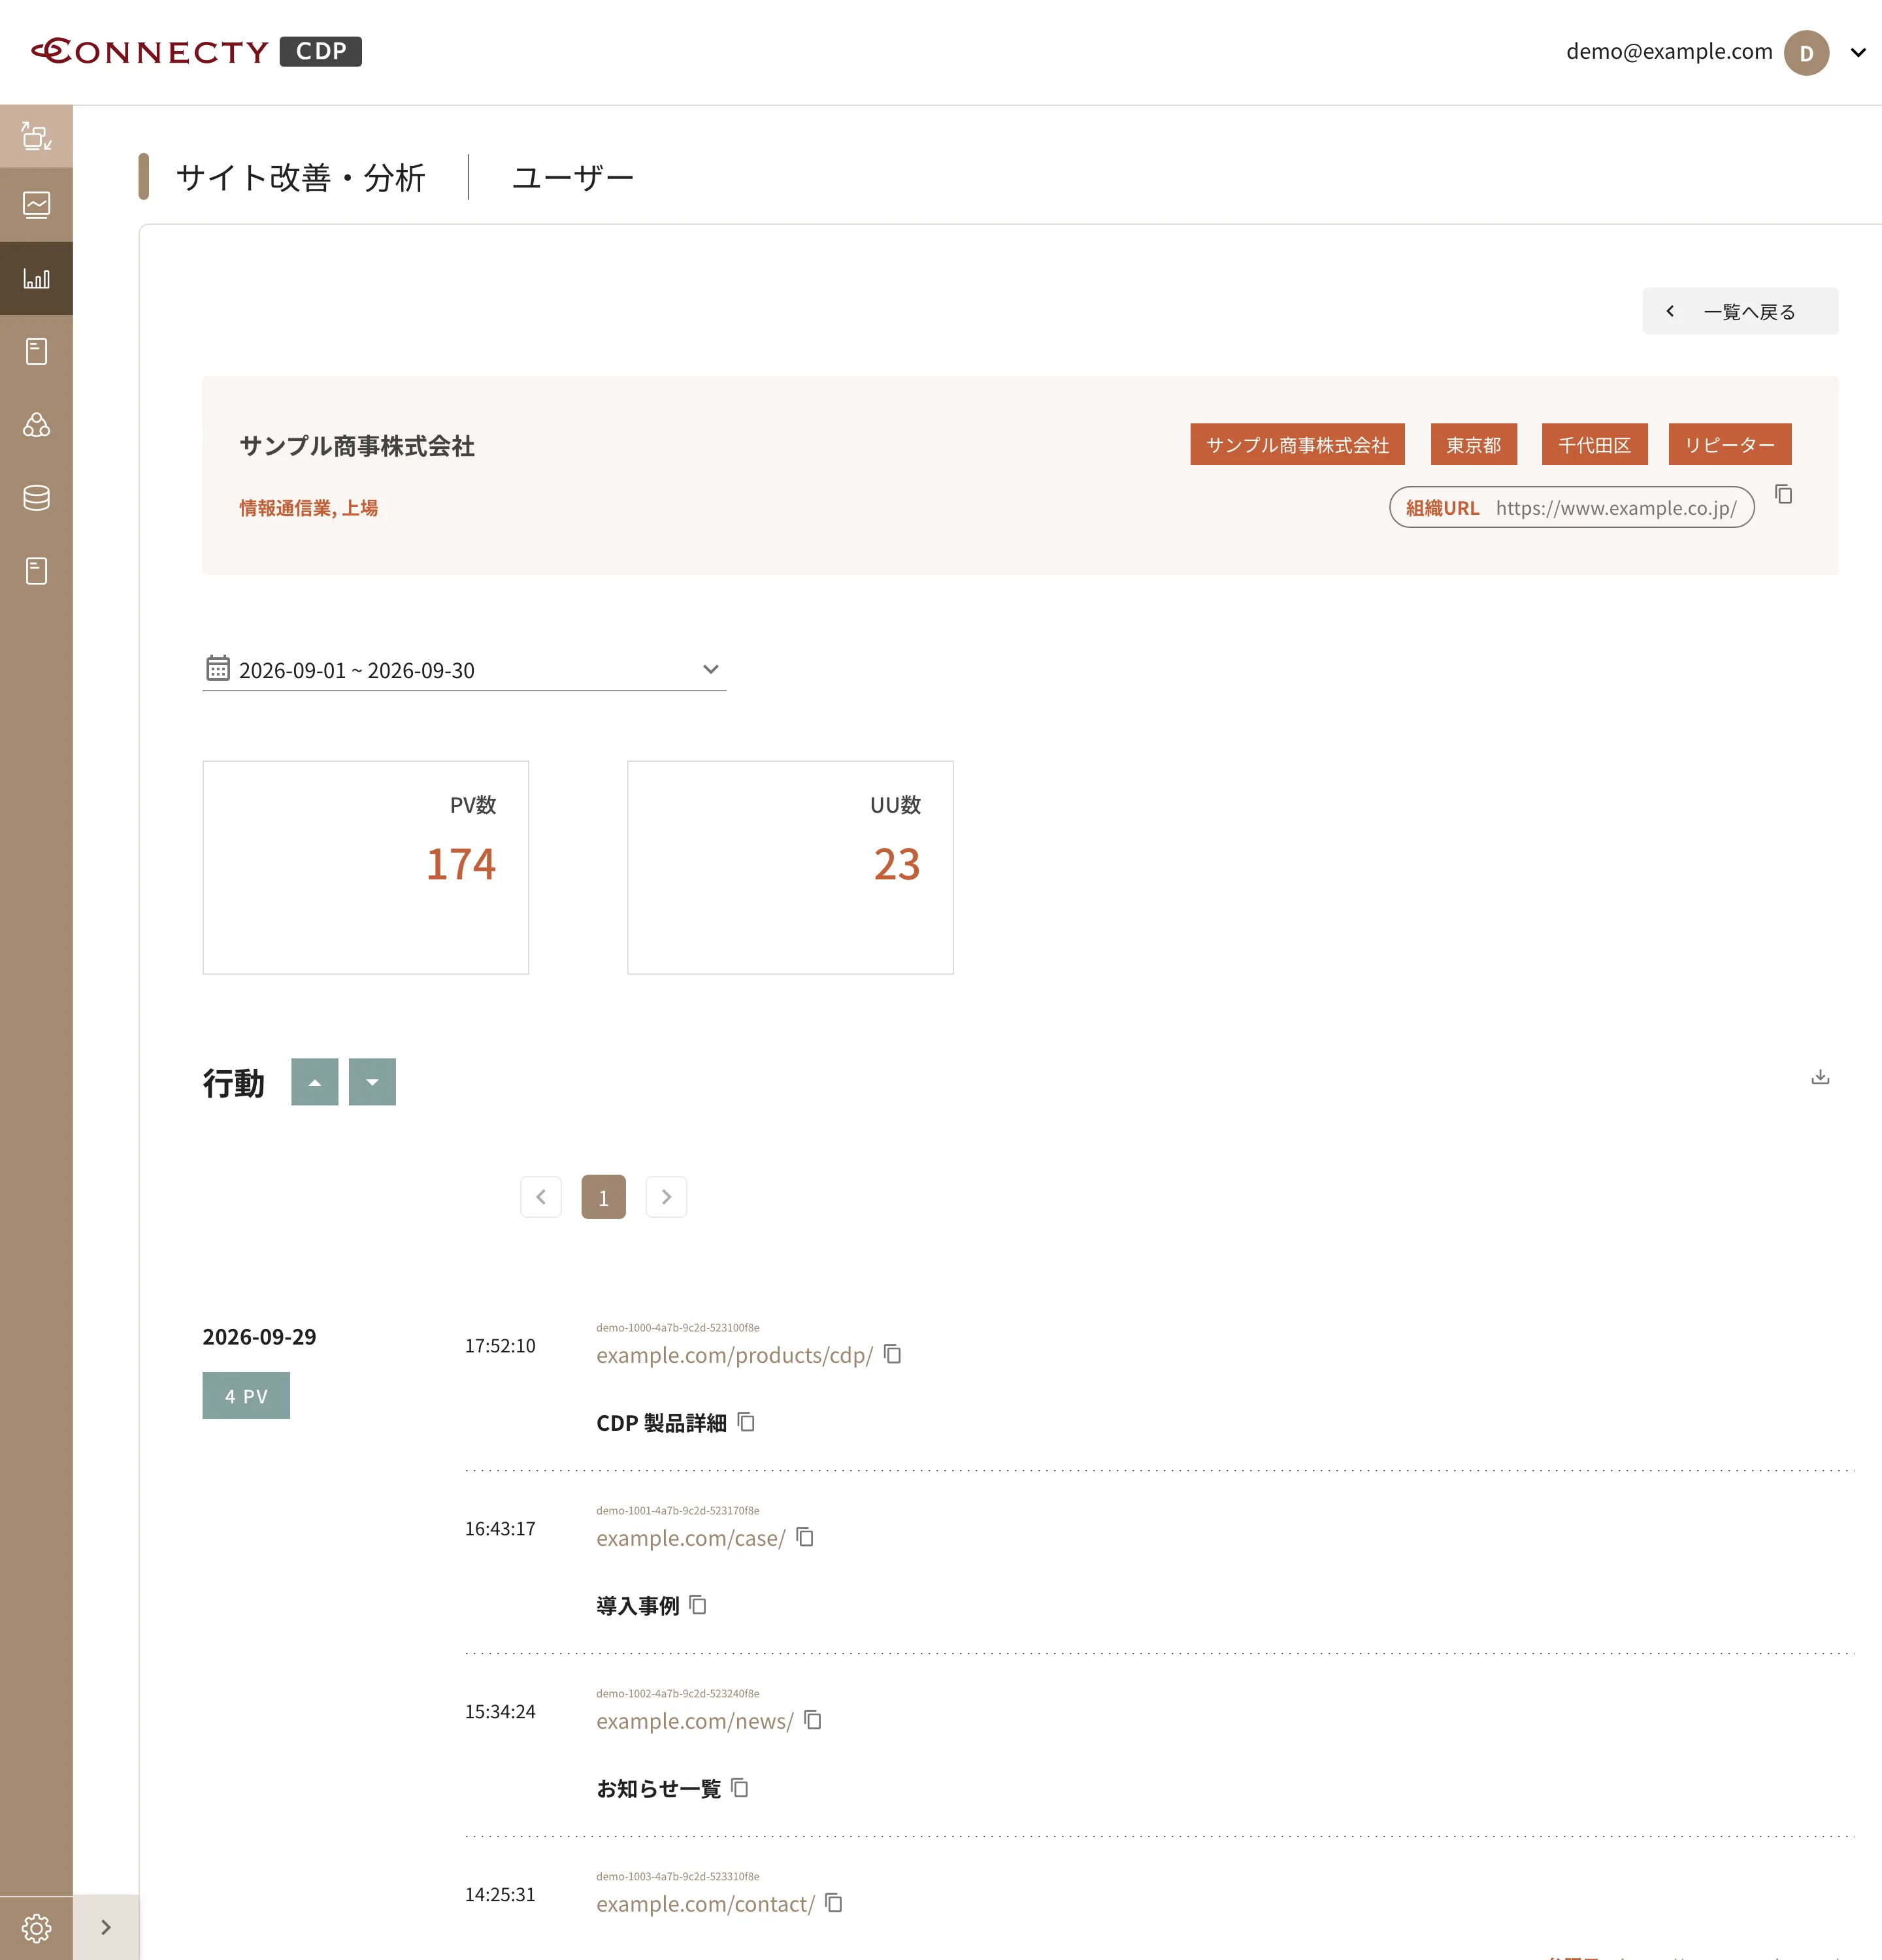Image resolution: width=1882 pixels, height=1960 pixels.
Task: Copy the example.com/case/ URL
Action: coord(805,1537)
